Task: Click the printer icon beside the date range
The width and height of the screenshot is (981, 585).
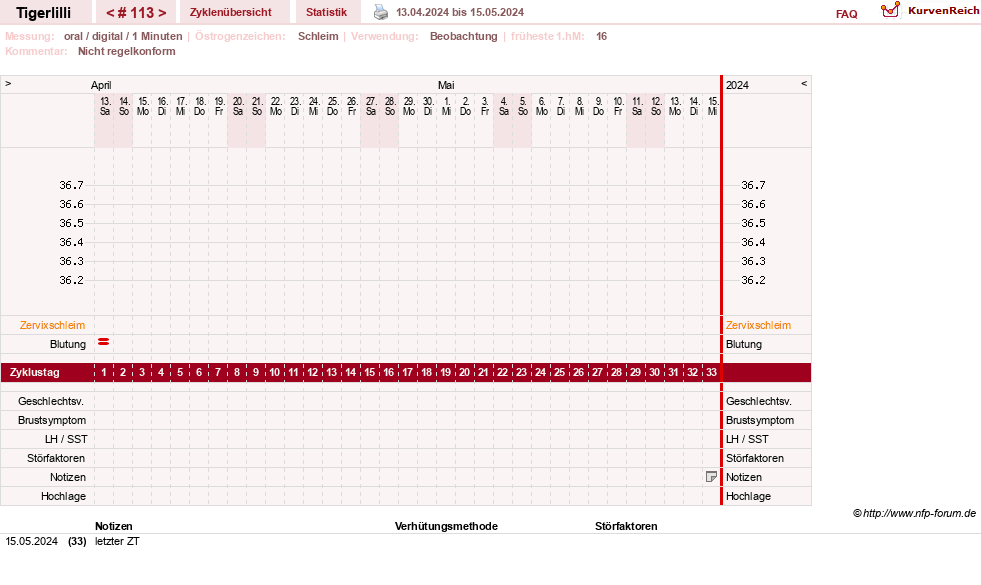Action: pos(380,12)
